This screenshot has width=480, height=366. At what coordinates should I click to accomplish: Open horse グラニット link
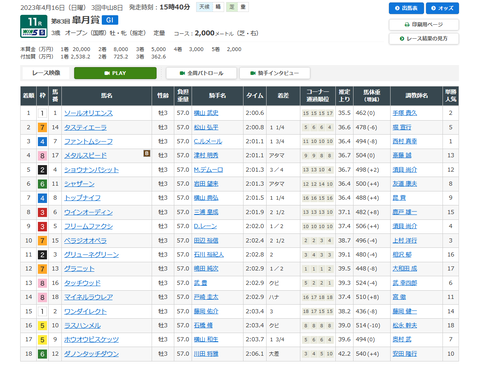point(79,269)
